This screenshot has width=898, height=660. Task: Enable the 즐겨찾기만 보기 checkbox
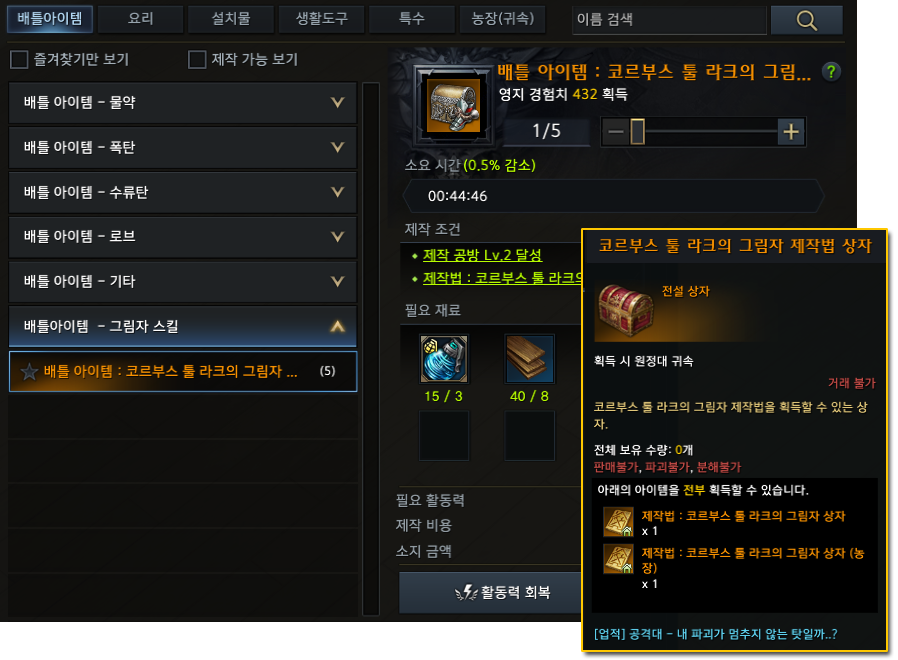tap(19, 59)
